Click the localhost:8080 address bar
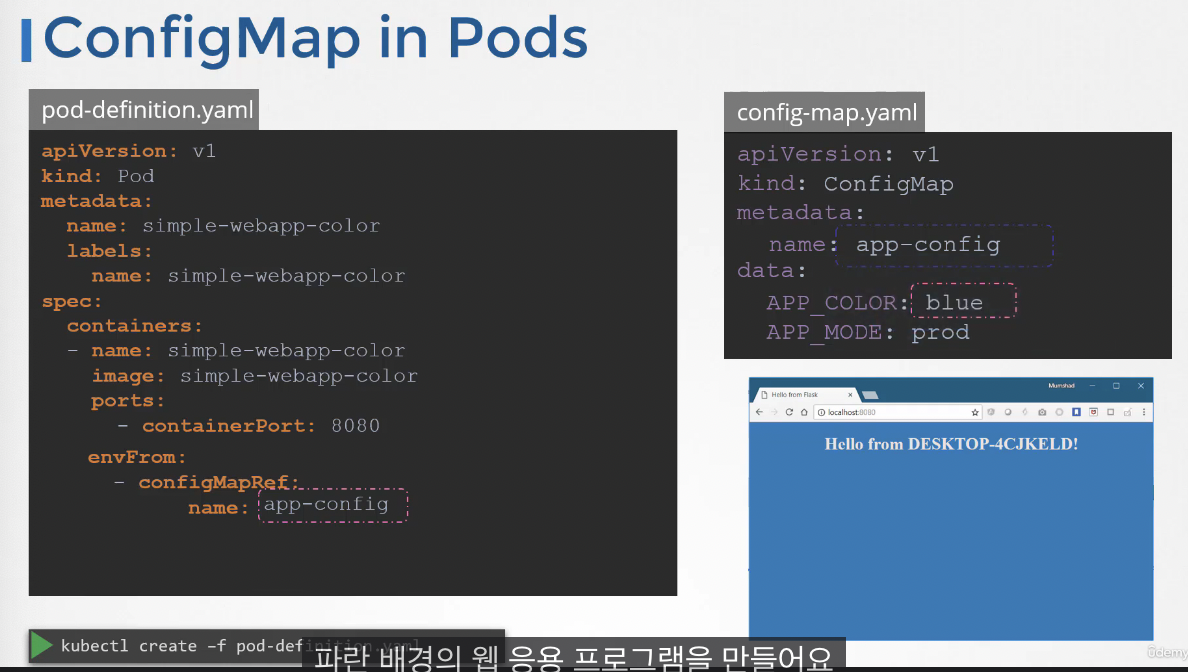The width and height of the screenshot is (1188, 672). (x=898, y=412)
